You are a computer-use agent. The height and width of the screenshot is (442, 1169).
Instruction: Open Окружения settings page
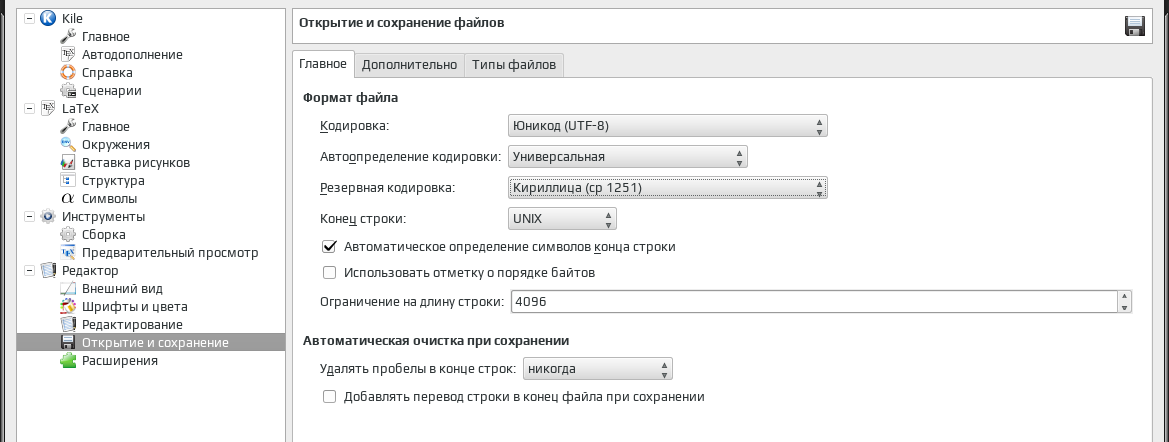116,145
